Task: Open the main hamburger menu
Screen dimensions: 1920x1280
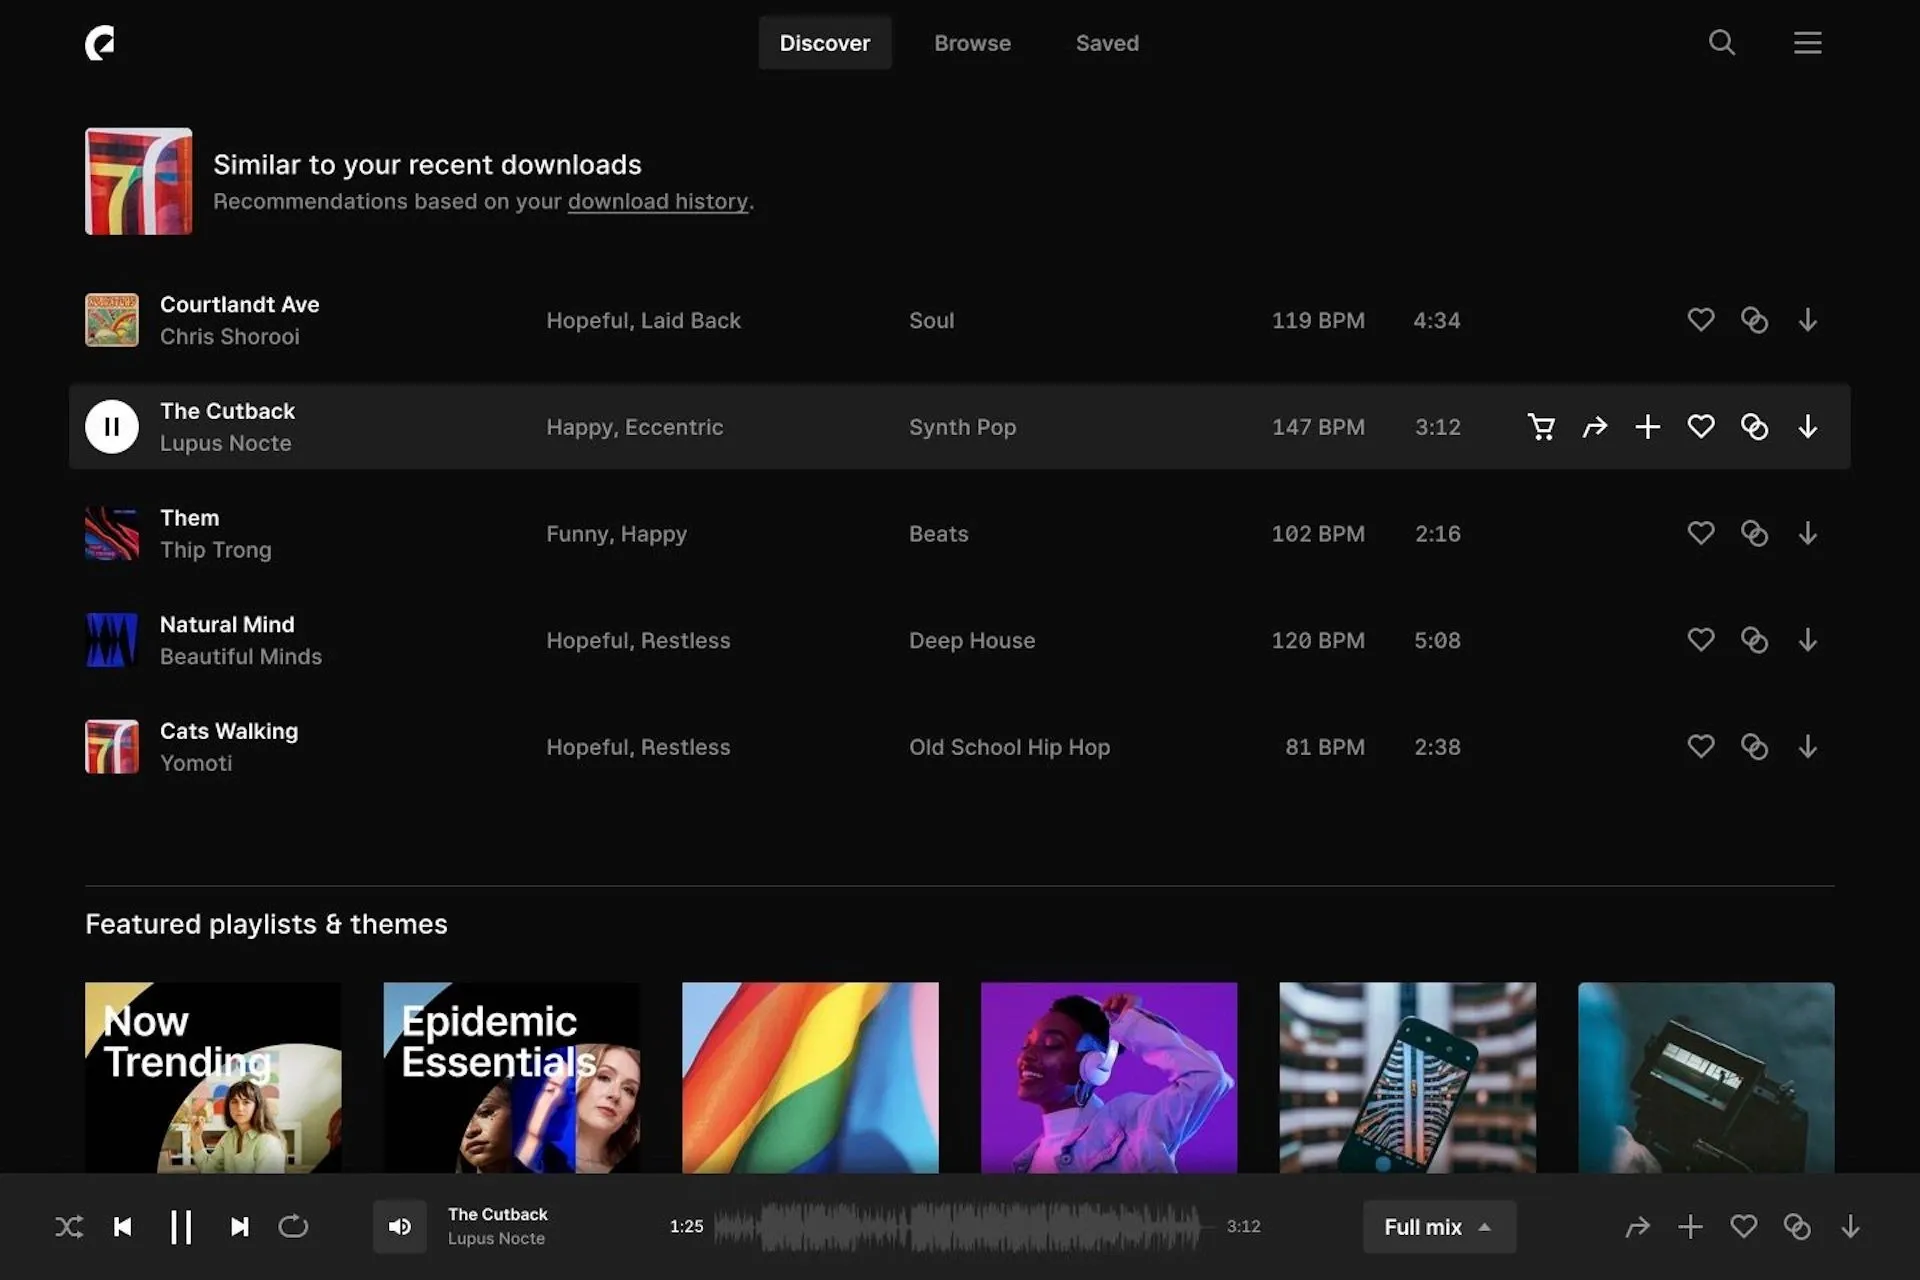Action: [x=1807, y=42]
